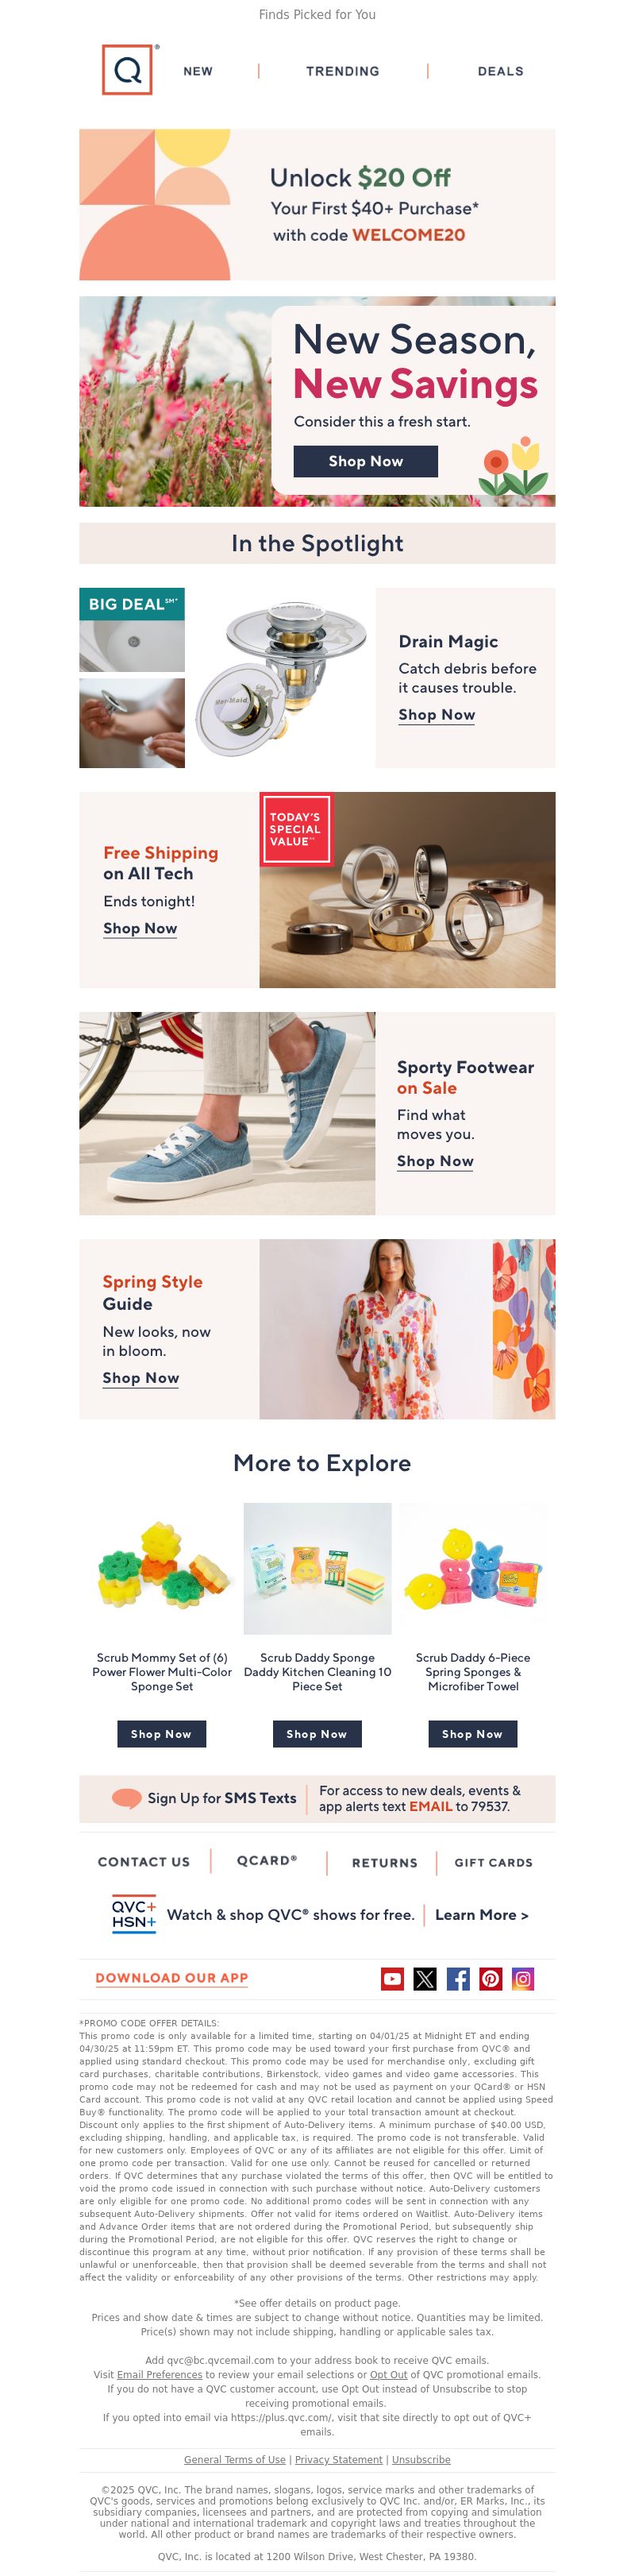Click the Learn More link
The image size is (635, 2576).
click(x=482, y=1915)
